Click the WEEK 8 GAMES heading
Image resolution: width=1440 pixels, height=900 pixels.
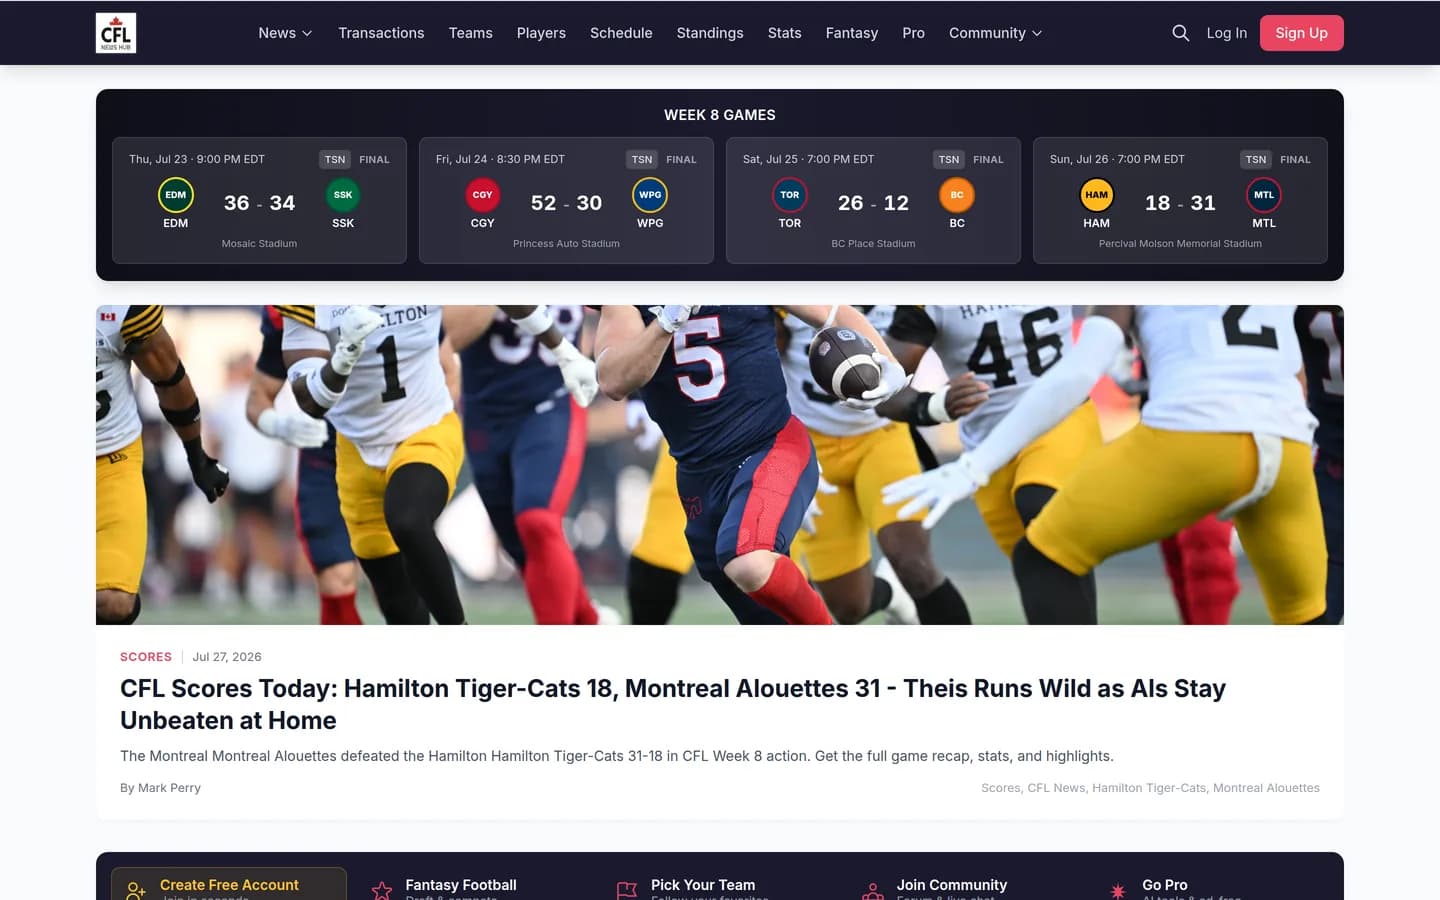tap(720, 115)
